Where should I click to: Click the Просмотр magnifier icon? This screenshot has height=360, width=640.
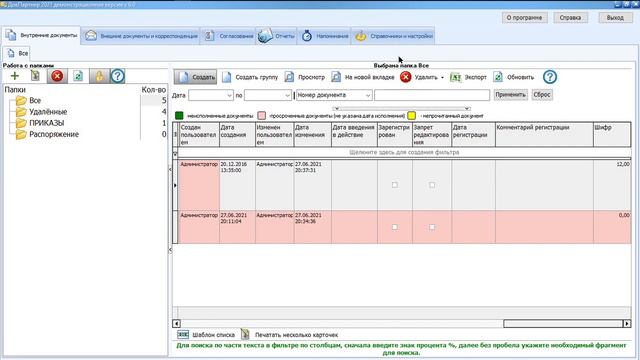coord(289,77)
